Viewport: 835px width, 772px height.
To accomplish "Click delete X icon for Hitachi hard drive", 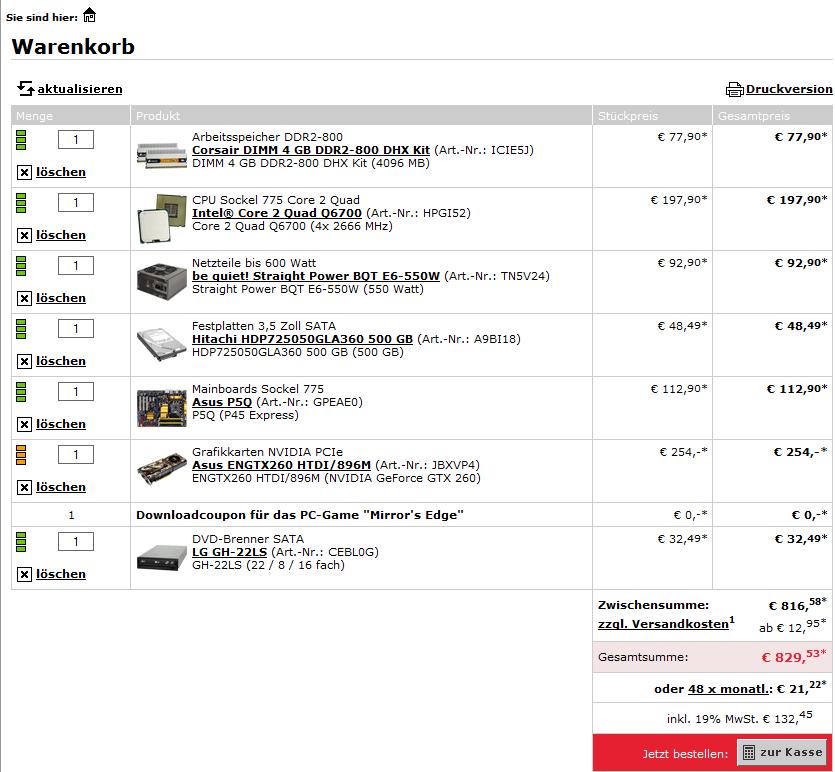I will [24, 362].
